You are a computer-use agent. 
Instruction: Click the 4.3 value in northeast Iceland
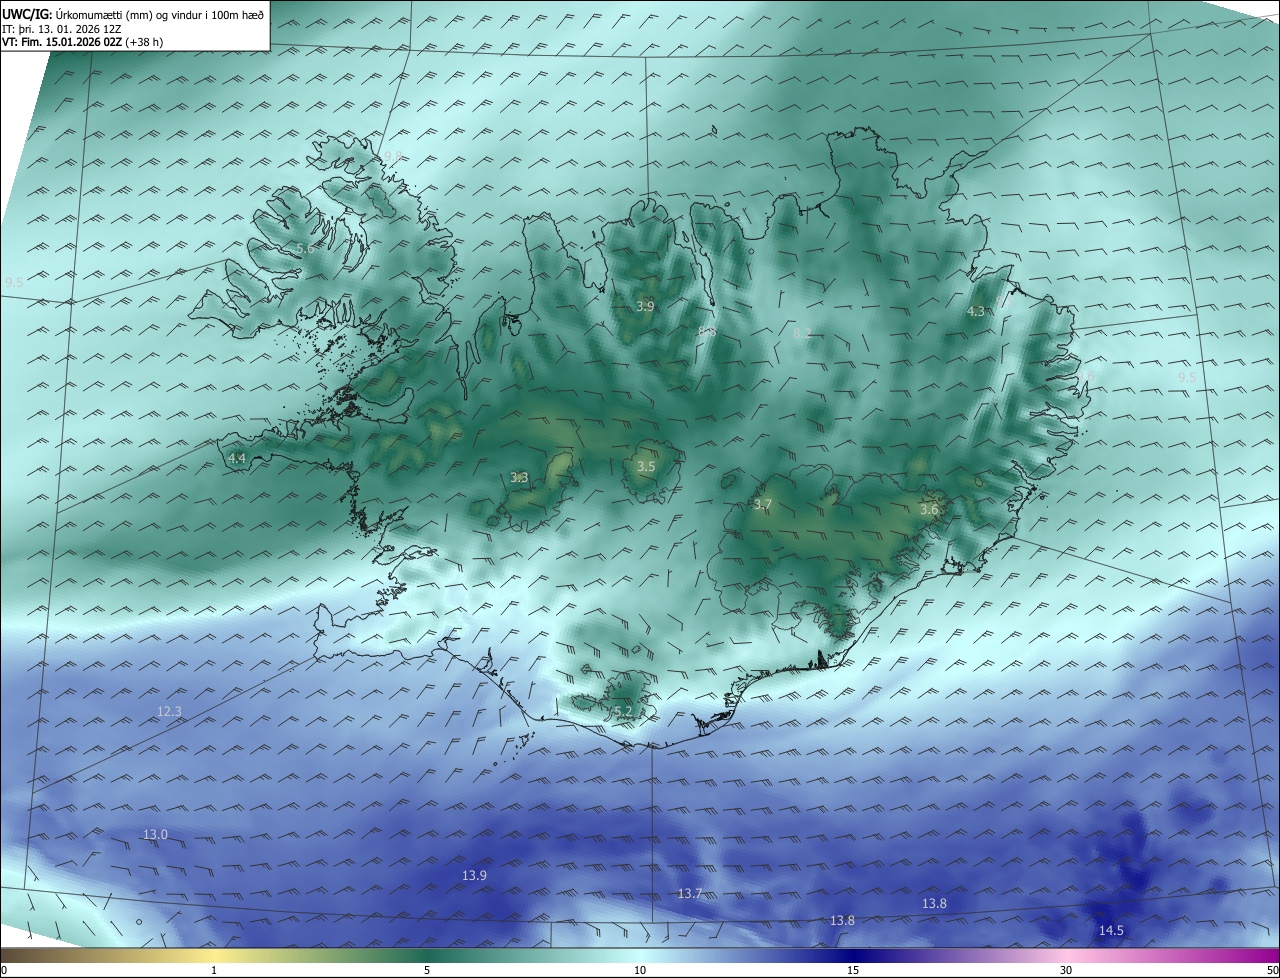pyautogui.click(x=976, y=312)
